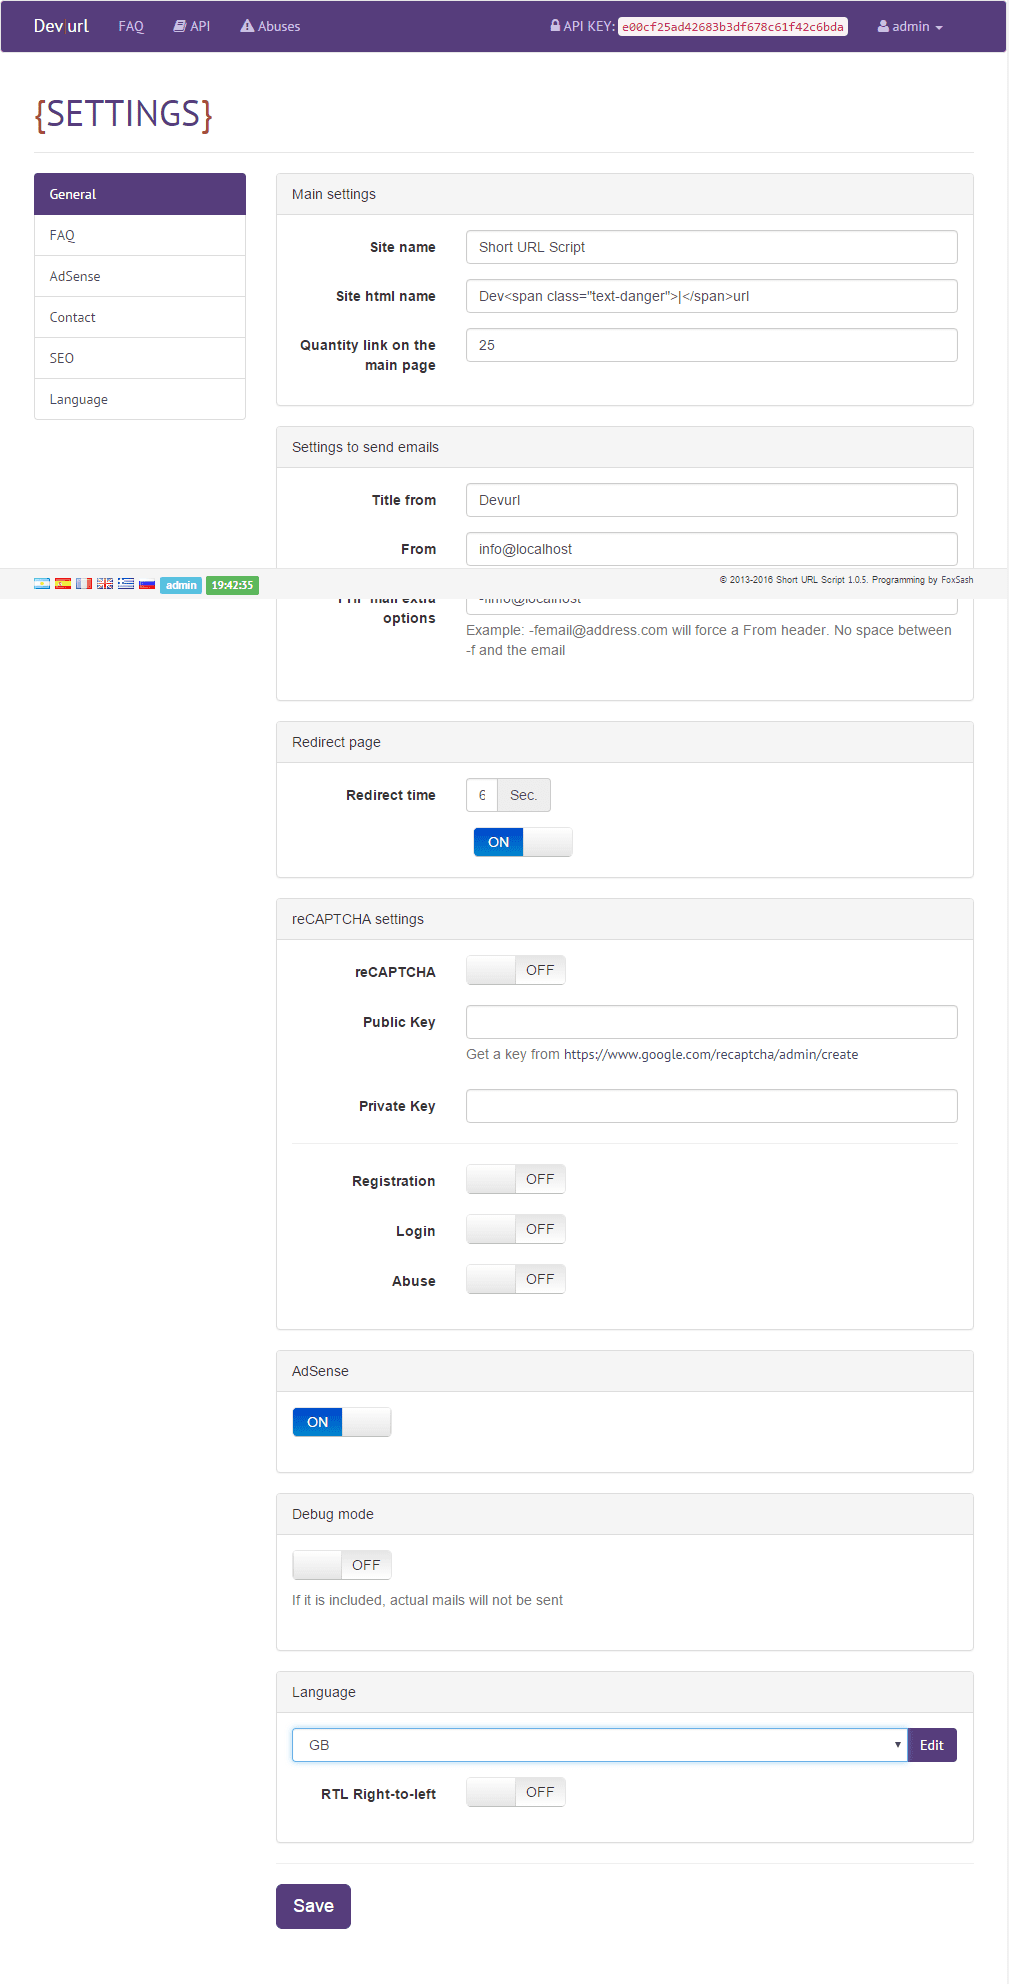Click the Quantity link on main page field
This screenshot has width=1009, height=1984.
click(x=712, y=345)
